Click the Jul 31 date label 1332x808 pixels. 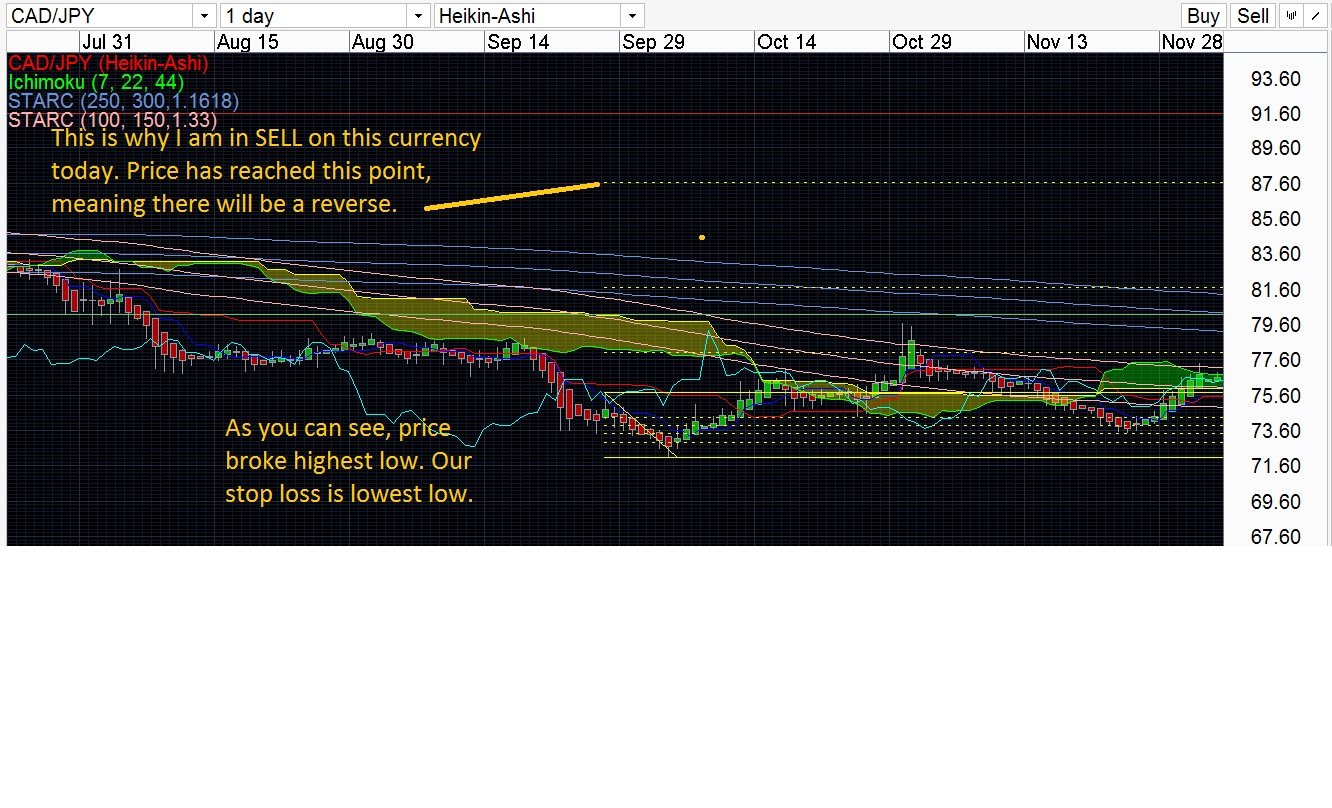[107, 42]
